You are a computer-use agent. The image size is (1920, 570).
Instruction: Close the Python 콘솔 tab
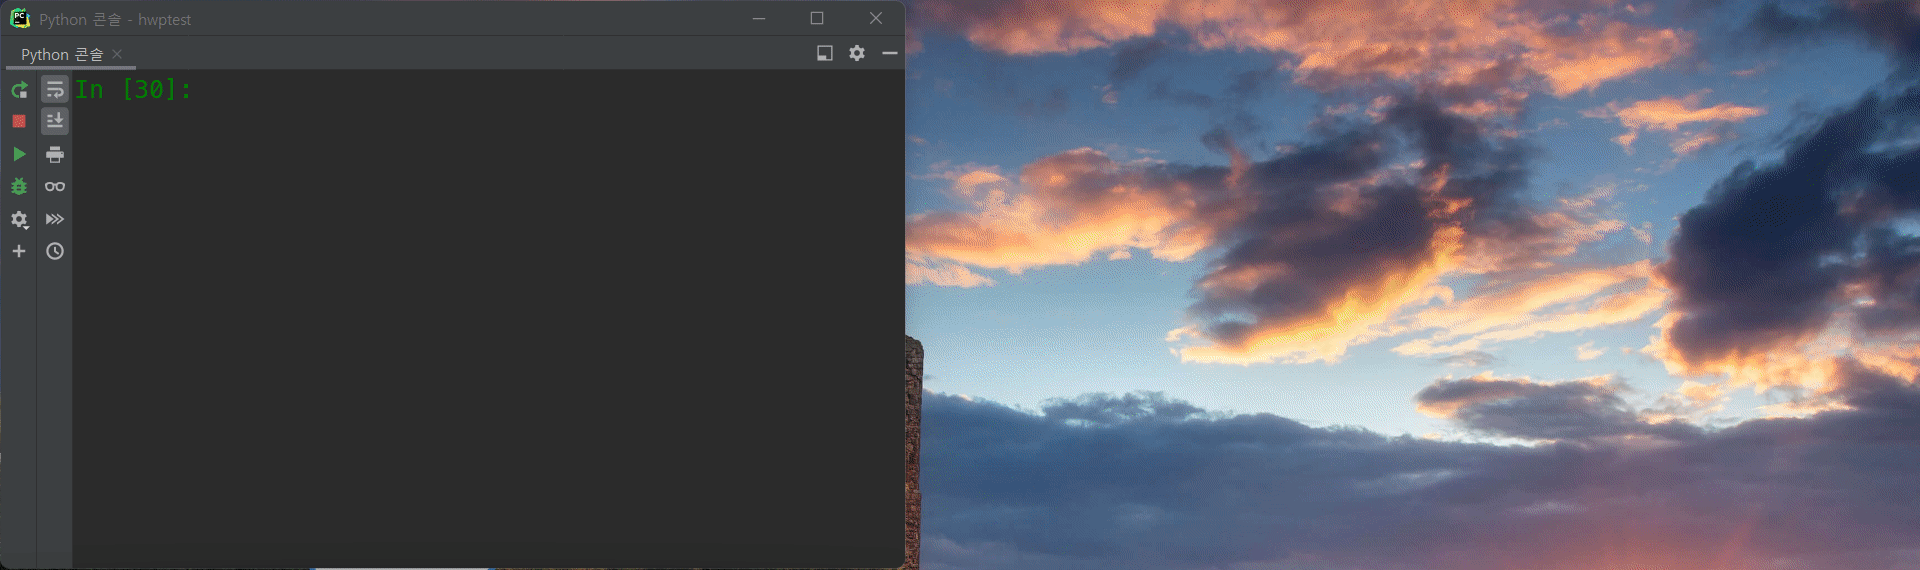117,54
